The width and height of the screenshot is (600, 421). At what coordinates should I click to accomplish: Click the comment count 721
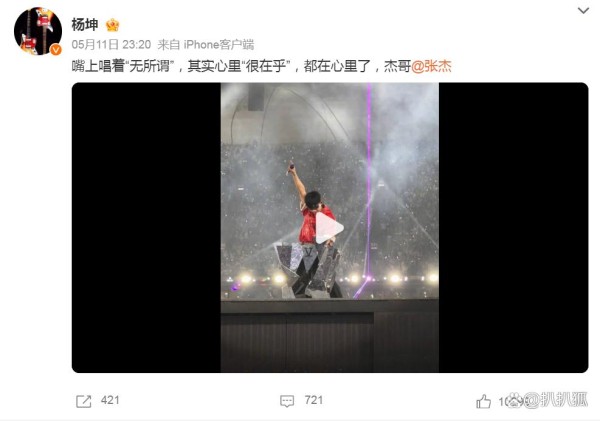coord(314,400)
